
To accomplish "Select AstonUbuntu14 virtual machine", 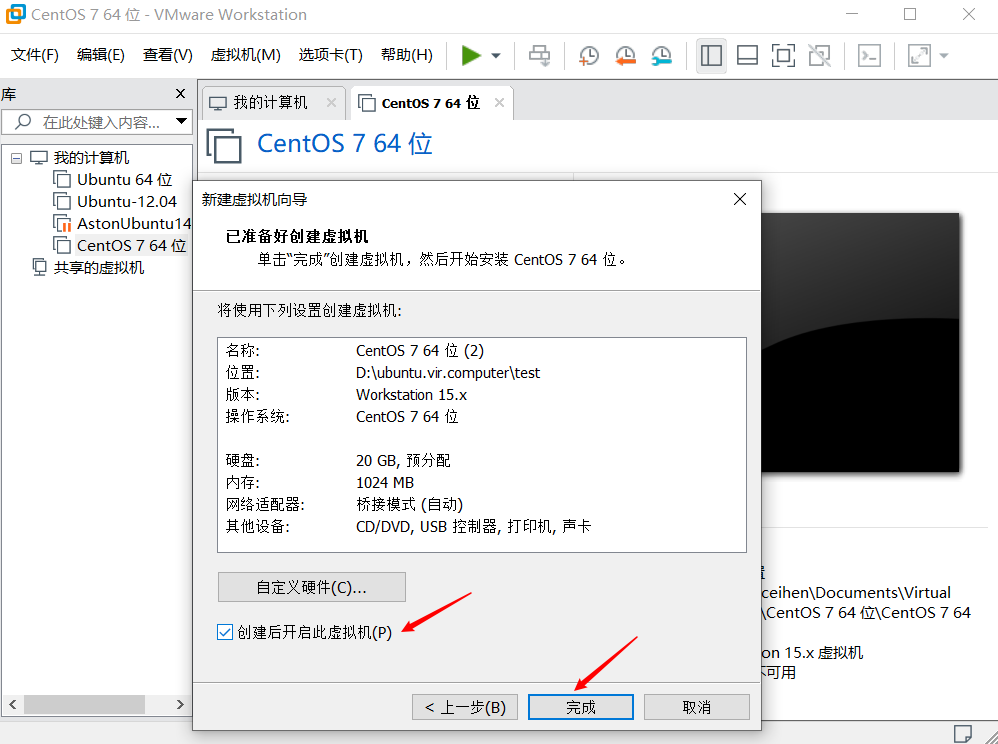I will click(134, 223).
